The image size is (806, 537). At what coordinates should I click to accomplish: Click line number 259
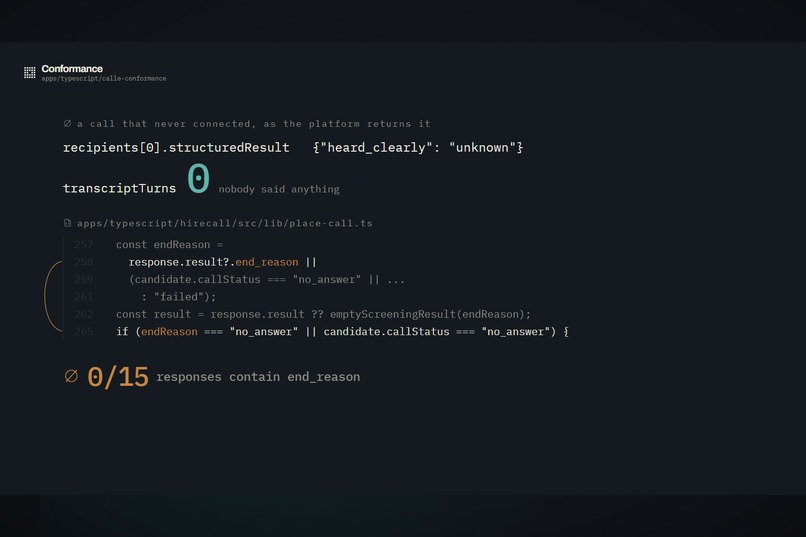(83, 280)
